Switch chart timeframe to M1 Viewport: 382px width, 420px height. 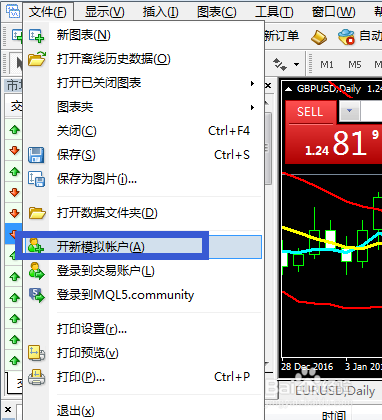327,64
